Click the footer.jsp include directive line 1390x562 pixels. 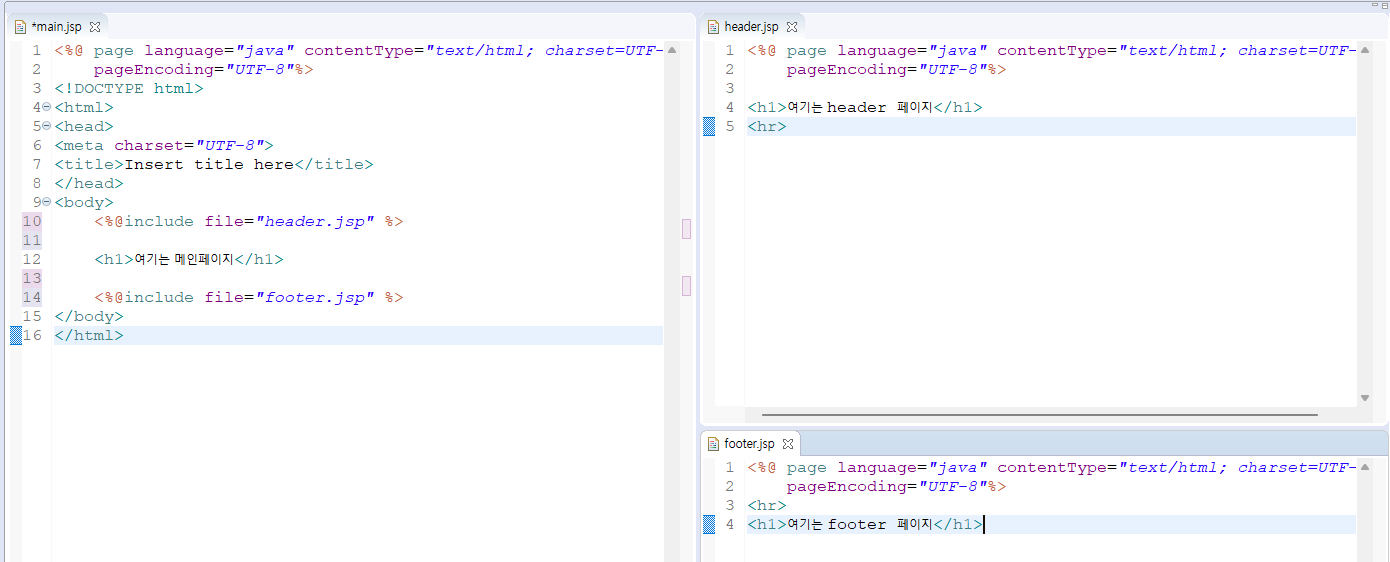point(248,297)
